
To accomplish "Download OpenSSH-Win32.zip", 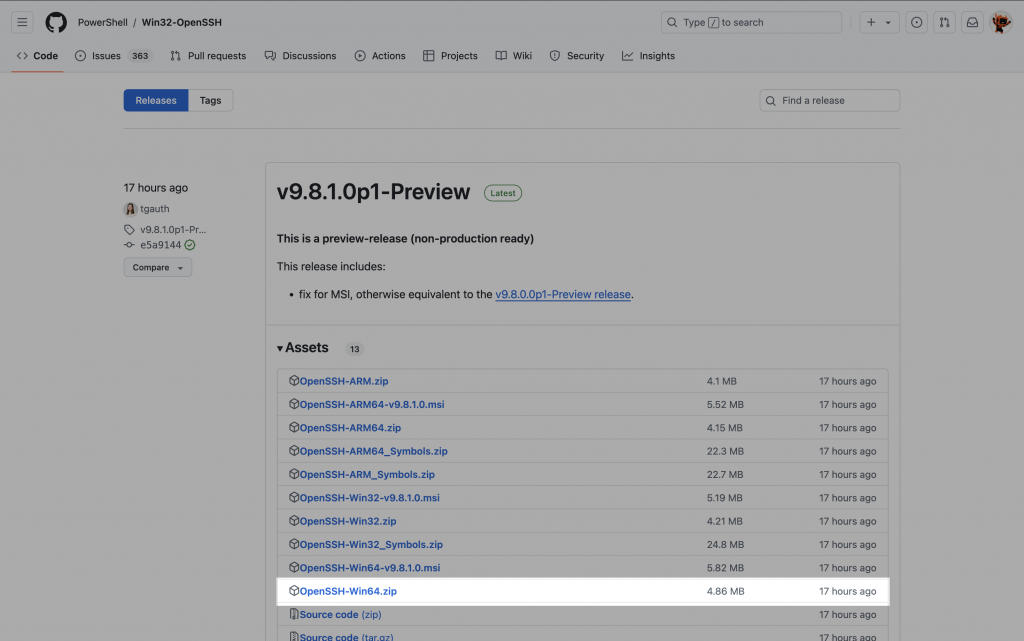I will [347, 522].
